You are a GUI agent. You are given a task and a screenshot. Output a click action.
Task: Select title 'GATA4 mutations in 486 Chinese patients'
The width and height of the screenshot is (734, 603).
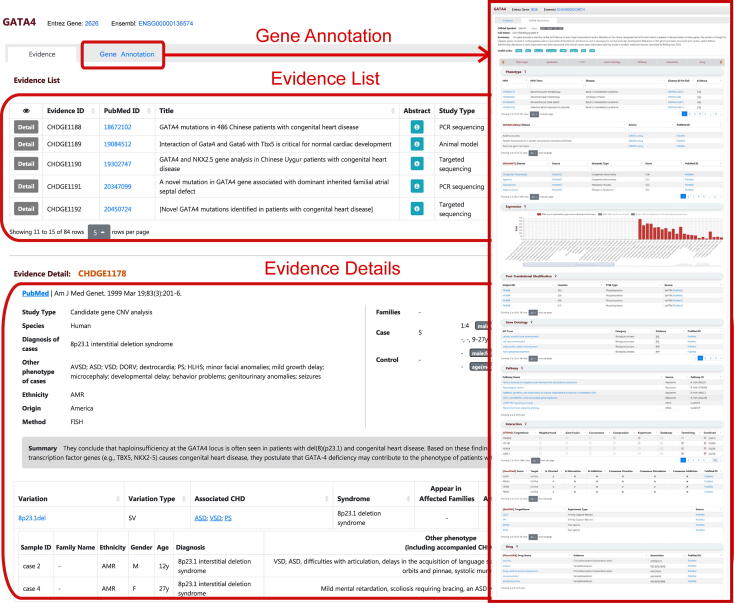(259, 127)
